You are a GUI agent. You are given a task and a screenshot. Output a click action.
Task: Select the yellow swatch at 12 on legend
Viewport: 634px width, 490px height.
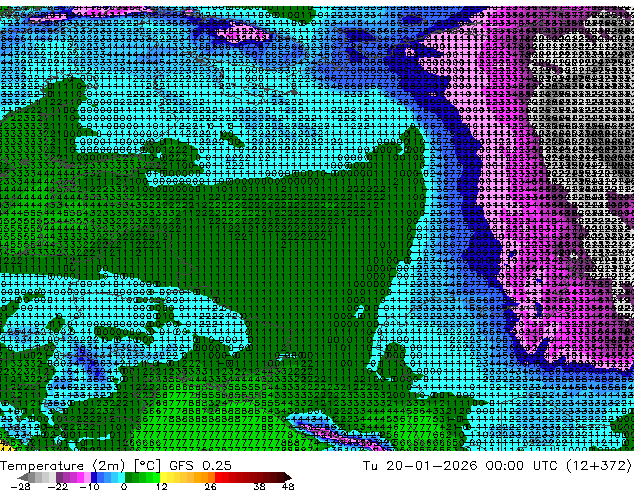[x=163, y=477]
